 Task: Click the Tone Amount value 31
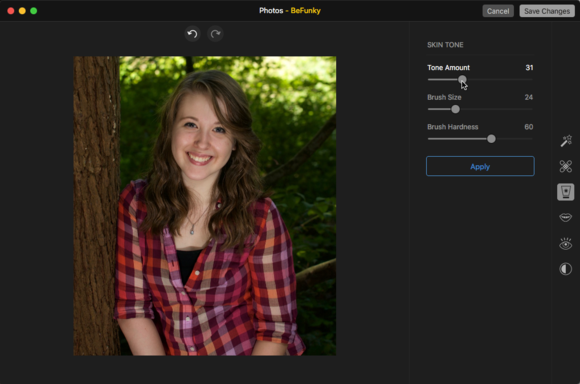(529, 68)
